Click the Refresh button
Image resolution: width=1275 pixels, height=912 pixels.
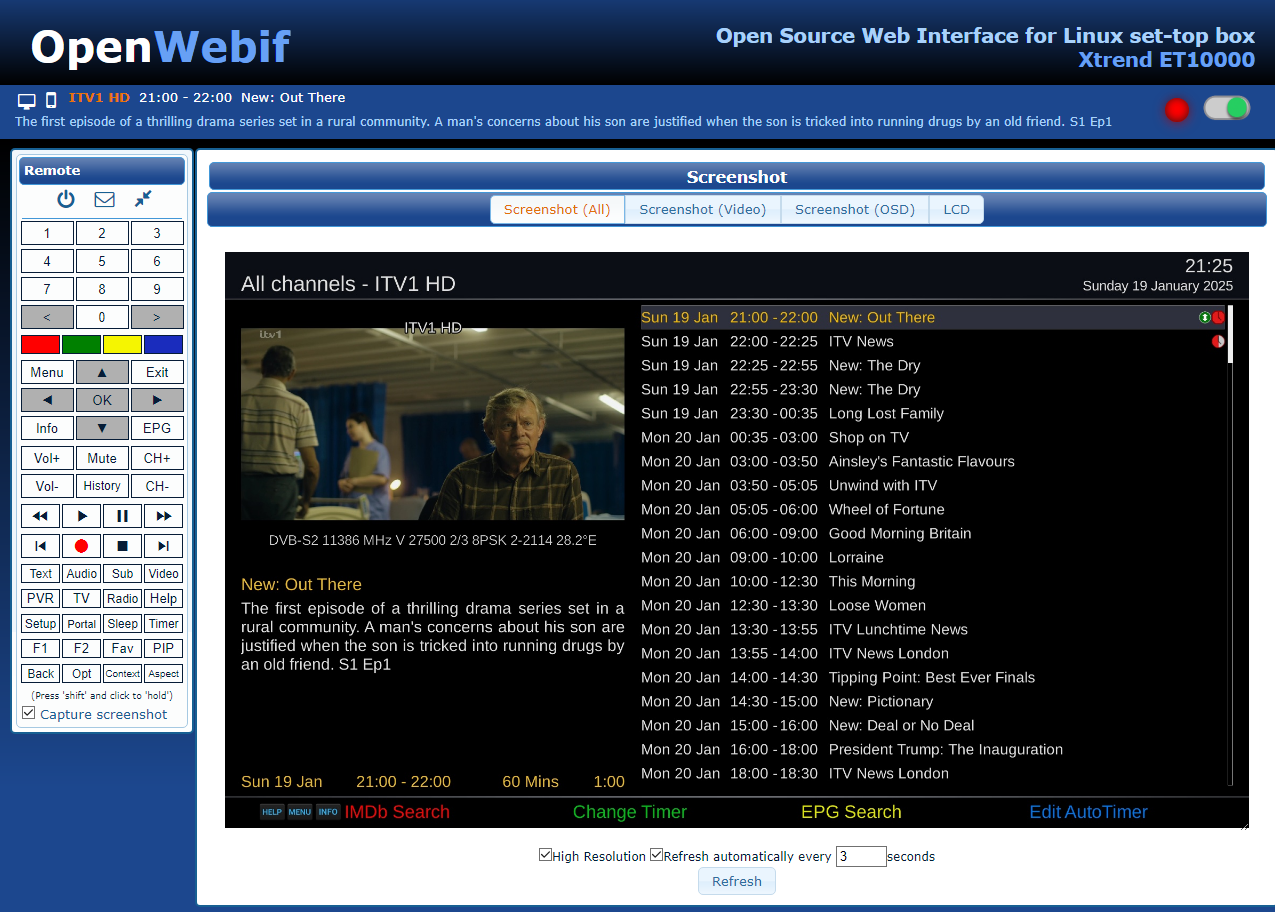737,881
